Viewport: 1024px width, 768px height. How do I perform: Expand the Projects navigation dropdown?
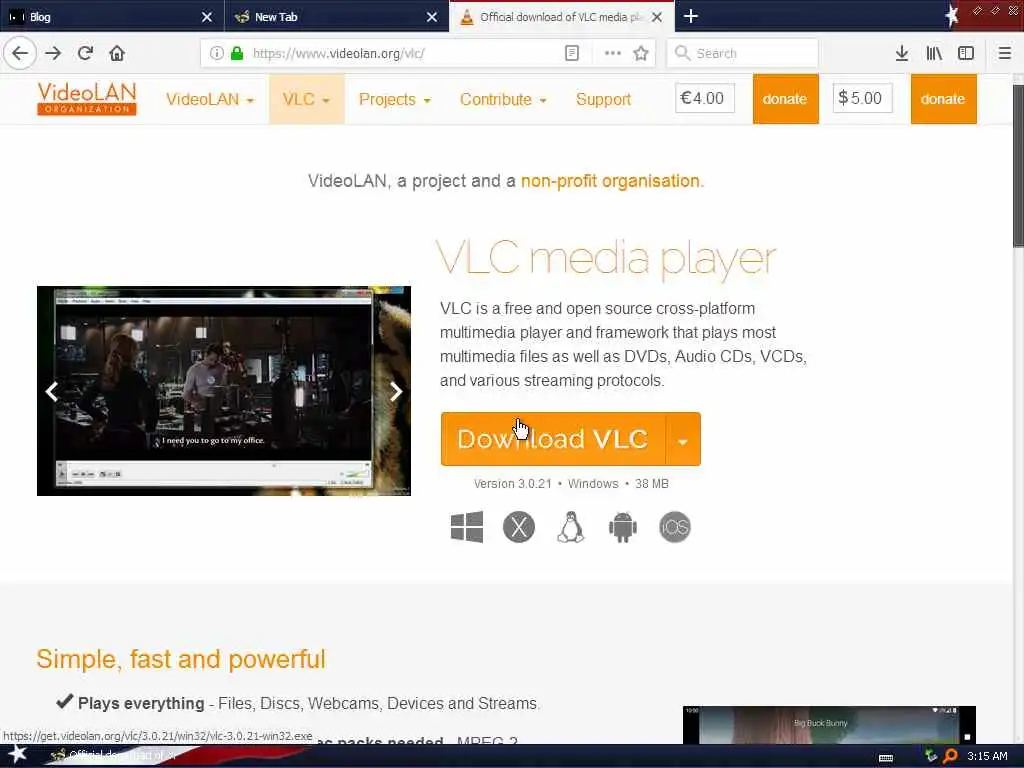(x=394, y=99)
